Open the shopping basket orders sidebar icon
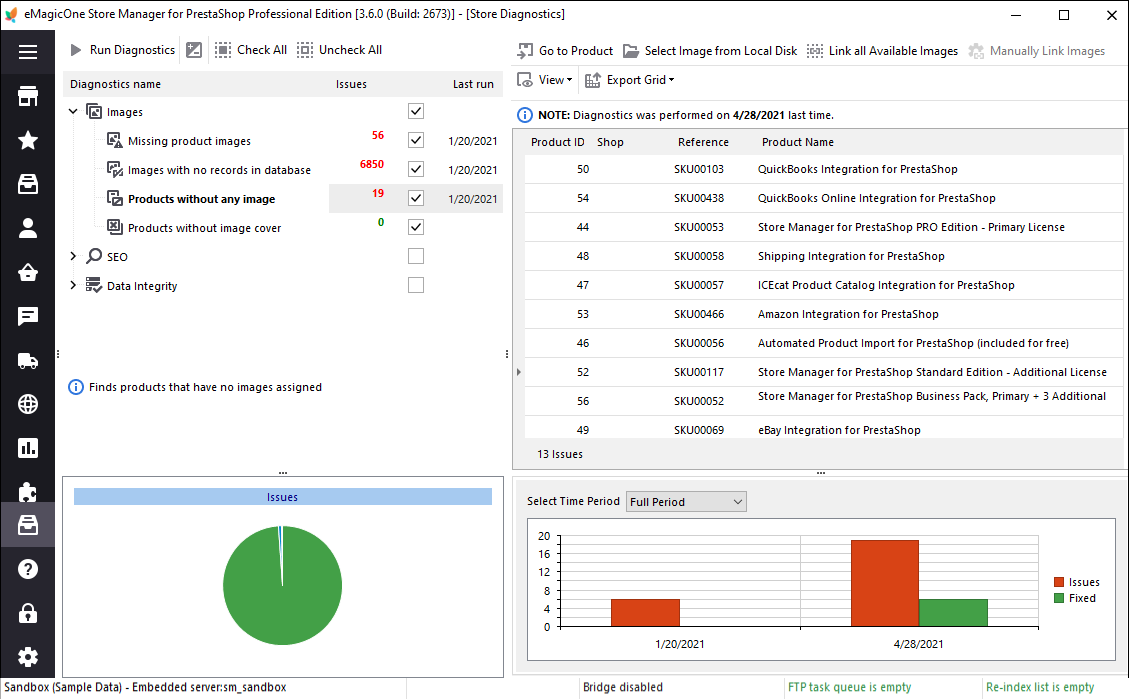Screen dimensions: 1129x699 [27, 272]
